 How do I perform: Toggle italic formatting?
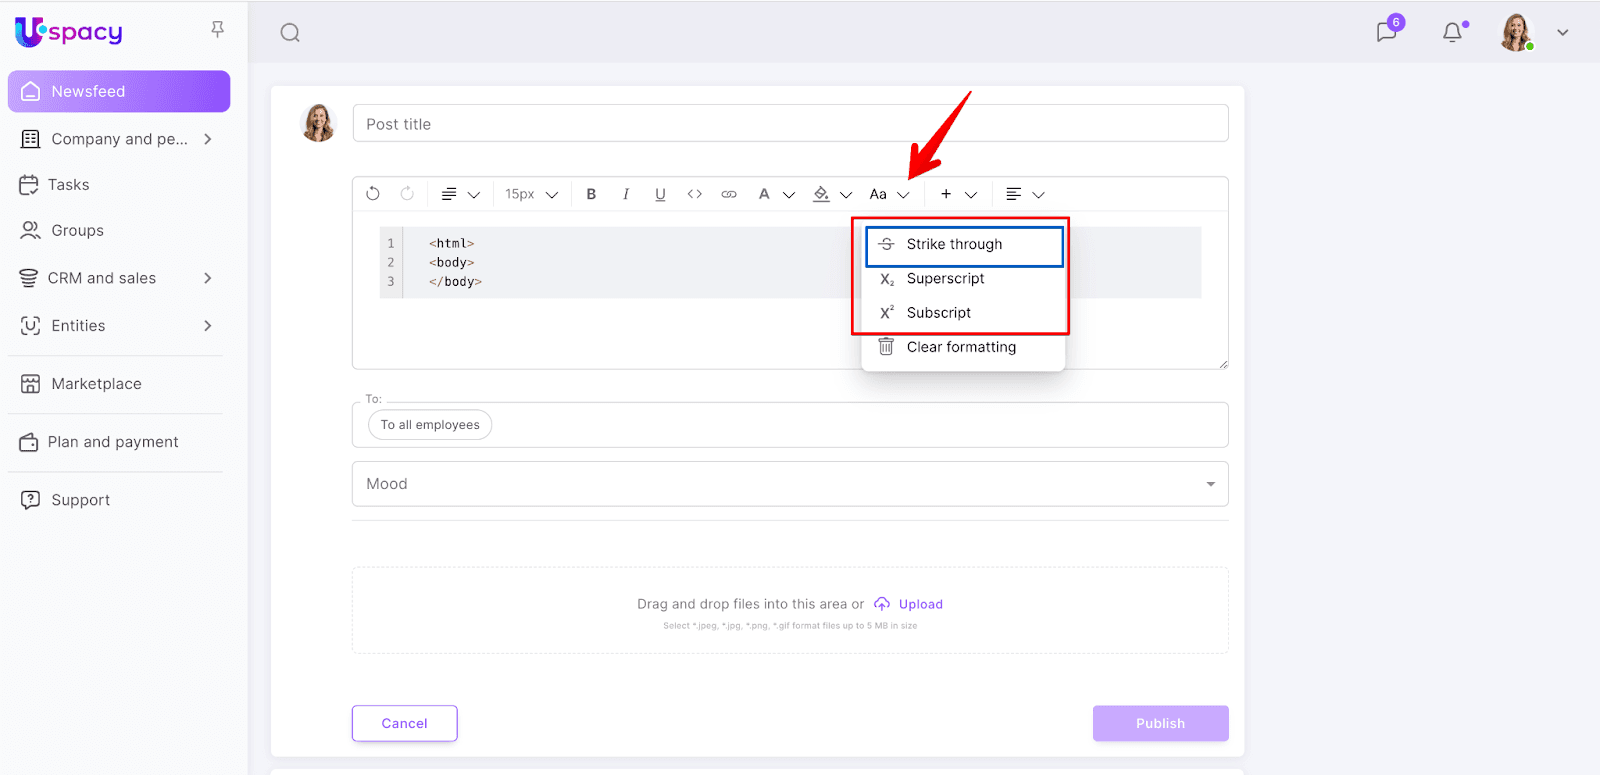tap(626, 194)
